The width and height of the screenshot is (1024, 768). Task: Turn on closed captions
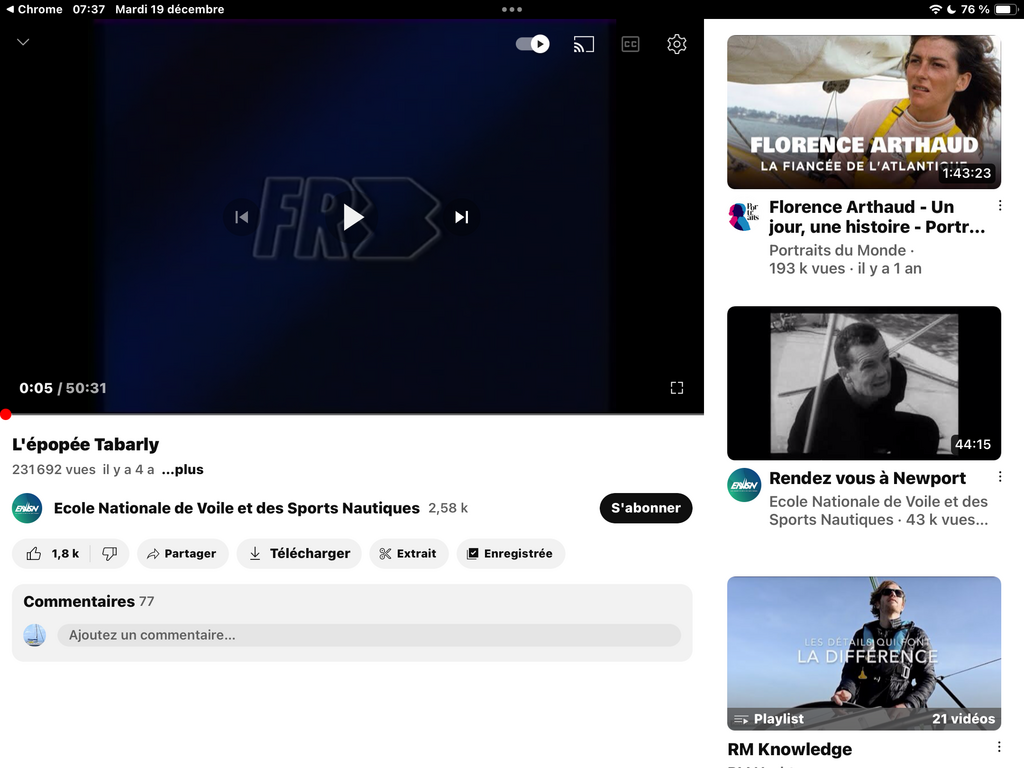(630, 44)
